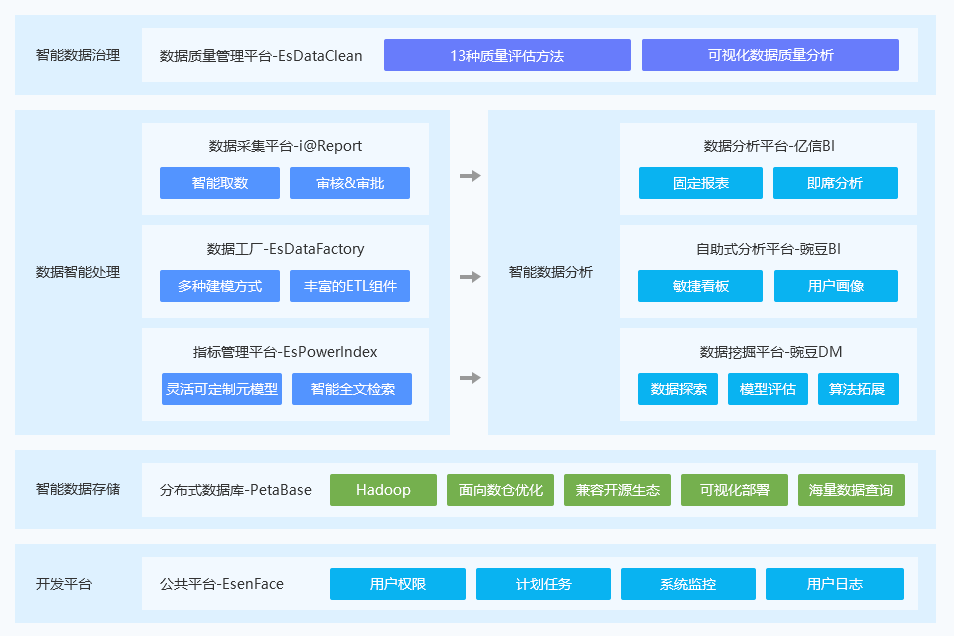Select the 海量数据查询 green button
The height and width of the screenshot is (636, 954).
pos(851,490)
